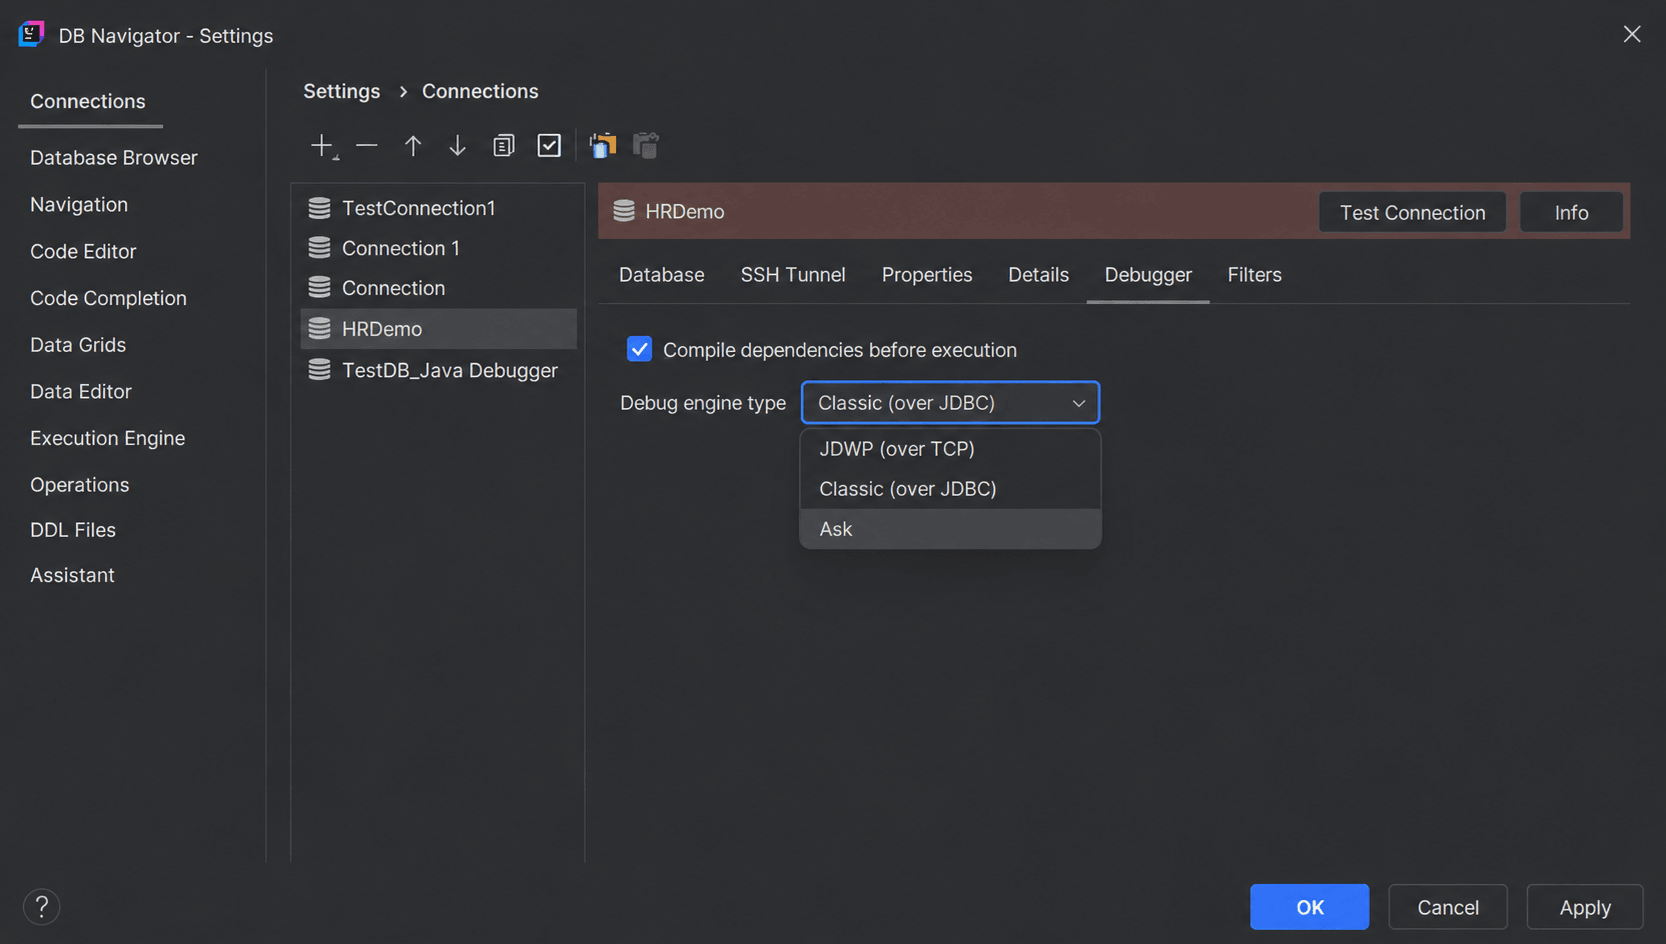This screenshot has width=1666, height=944.
Task: Switch to the Database tab
Action: [662, 275]
